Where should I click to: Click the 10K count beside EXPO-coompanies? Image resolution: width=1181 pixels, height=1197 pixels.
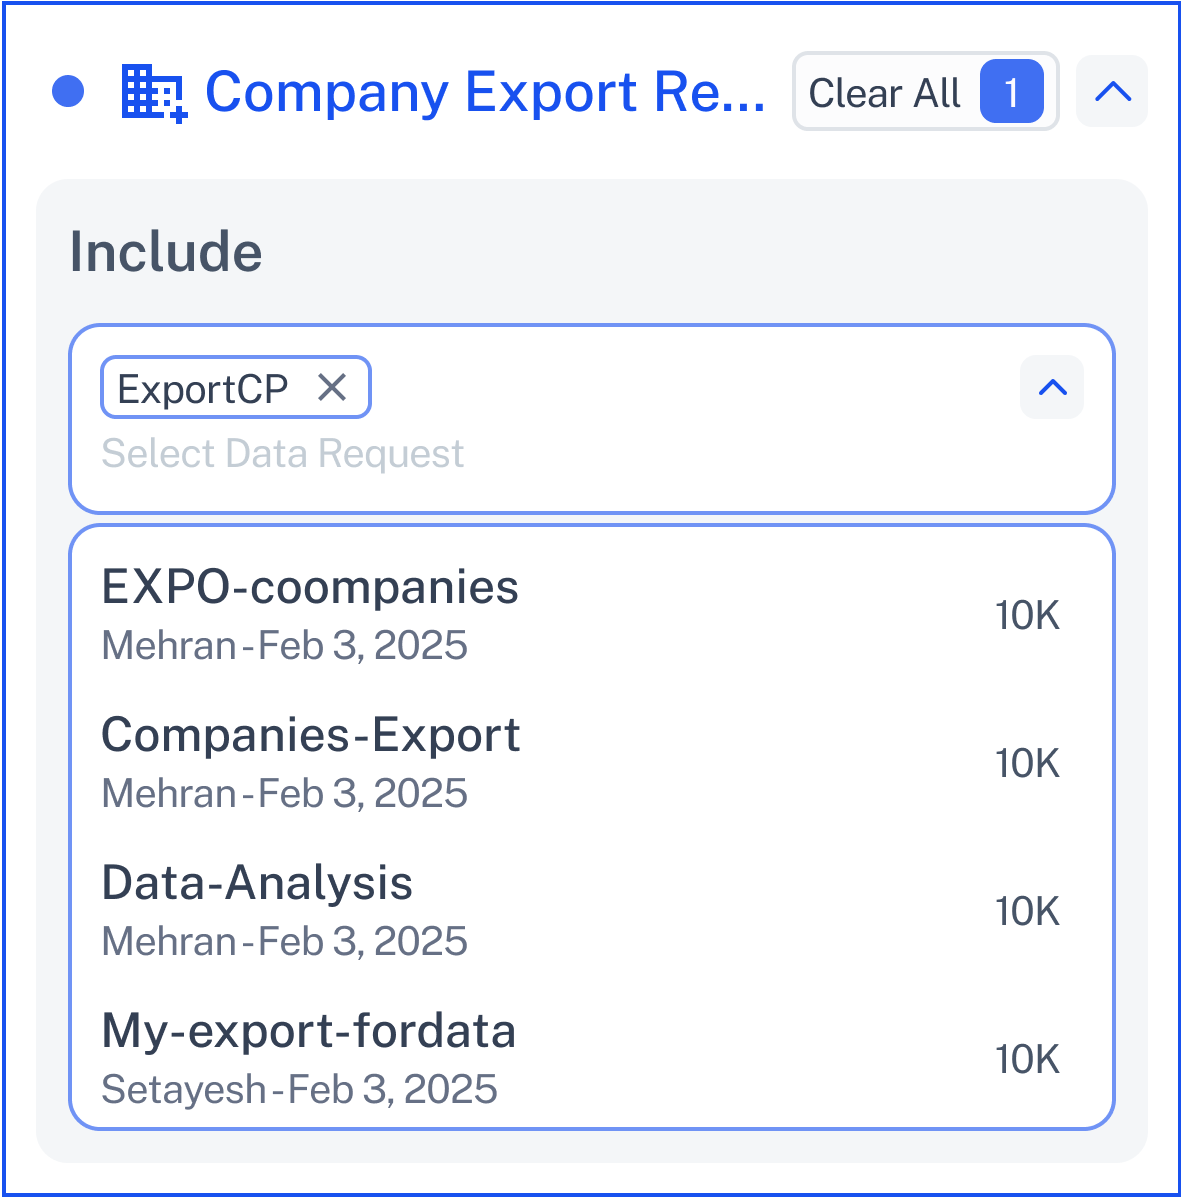pos(1028,615)
